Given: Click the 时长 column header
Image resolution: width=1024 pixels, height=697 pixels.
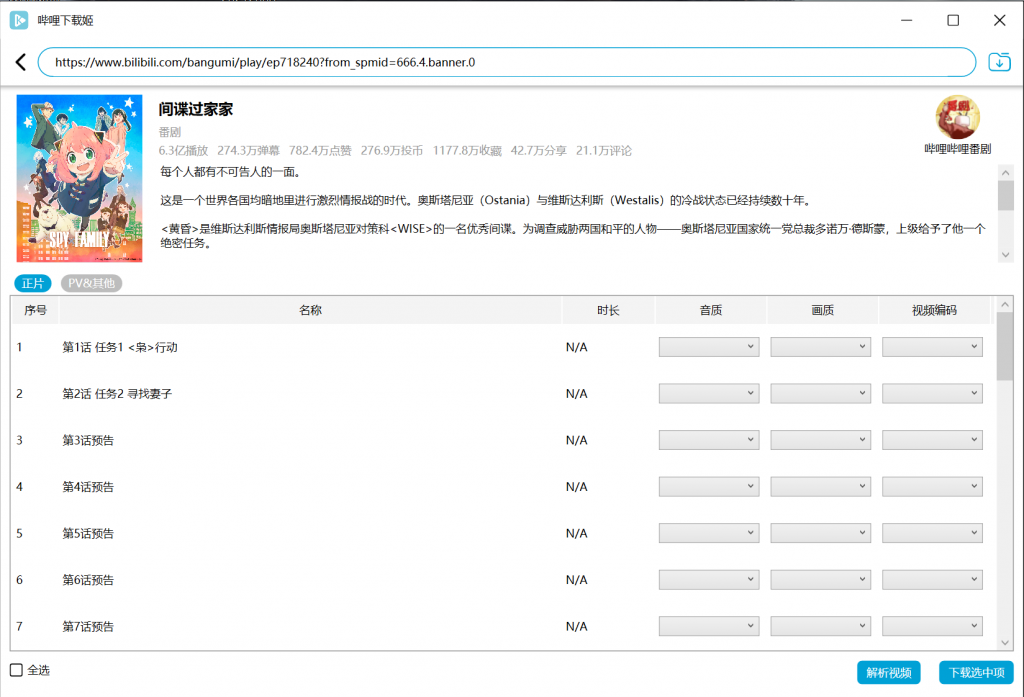Looking at the screenshot, I should coord(608,310).
